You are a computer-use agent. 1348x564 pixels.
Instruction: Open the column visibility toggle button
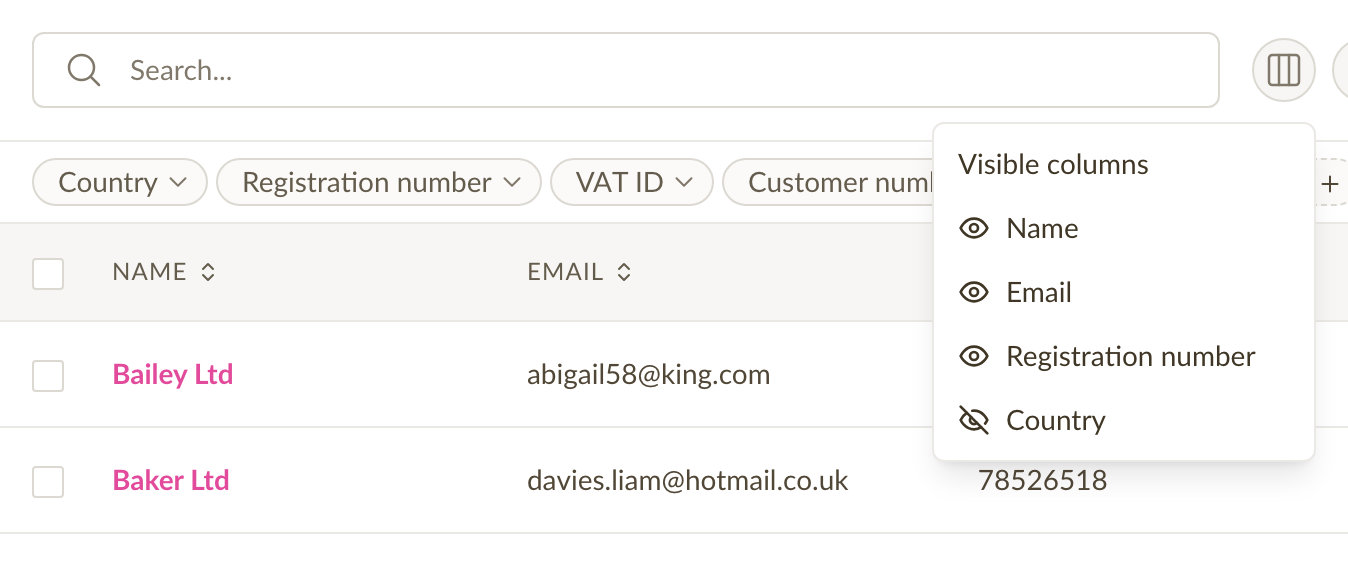[1283, 70]
